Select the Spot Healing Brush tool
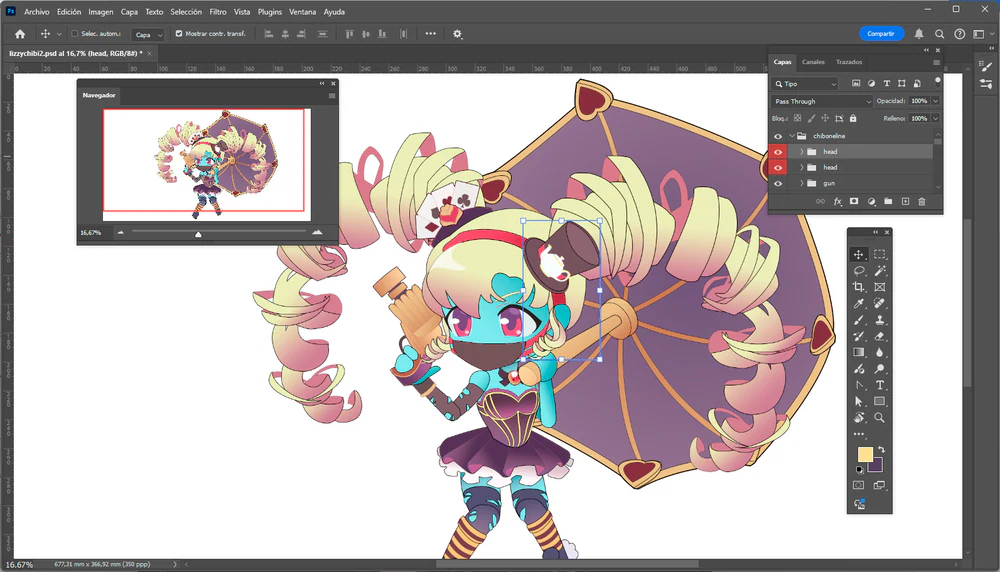The image size is (1000, 572). coord(879,304)
